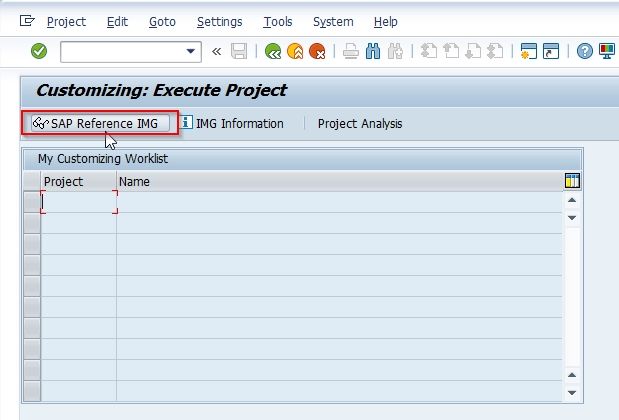The width and height of the screenshot is (619, 420).
Task: Click the SAP Reference IMG button
Action: 100,124
